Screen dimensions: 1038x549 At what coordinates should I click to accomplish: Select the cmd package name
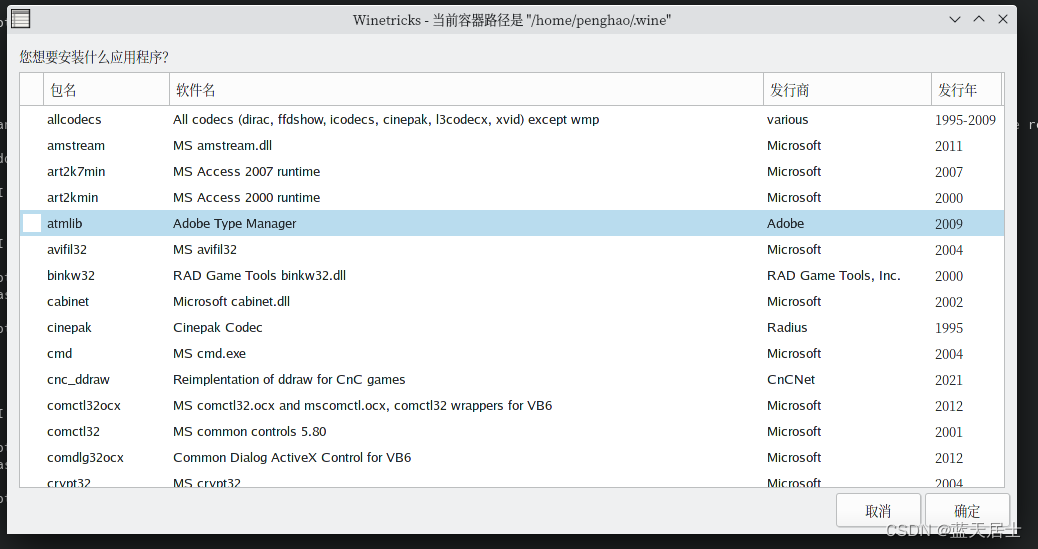click(x=60, y=354)
